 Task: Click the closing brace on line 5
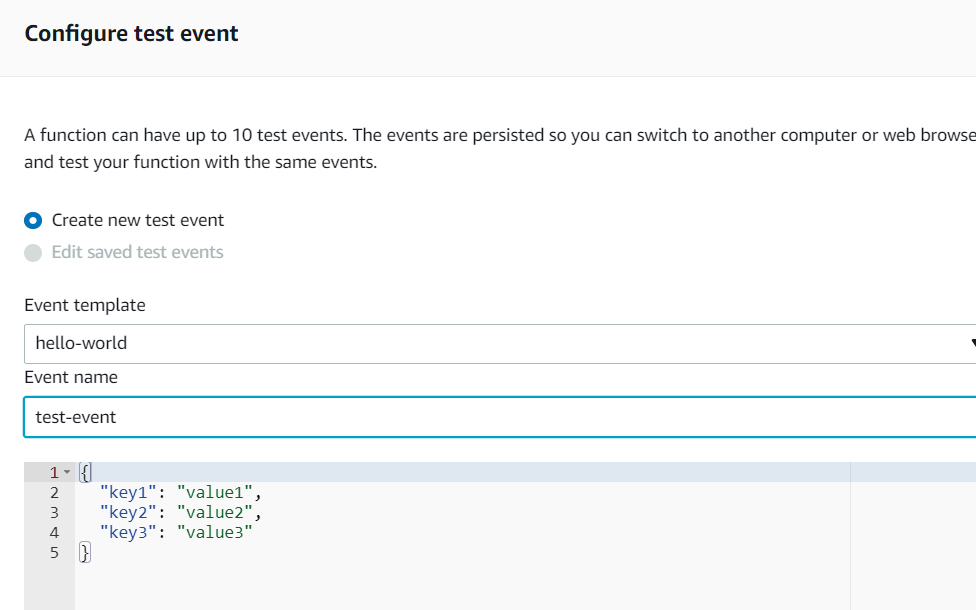[85, 552]
